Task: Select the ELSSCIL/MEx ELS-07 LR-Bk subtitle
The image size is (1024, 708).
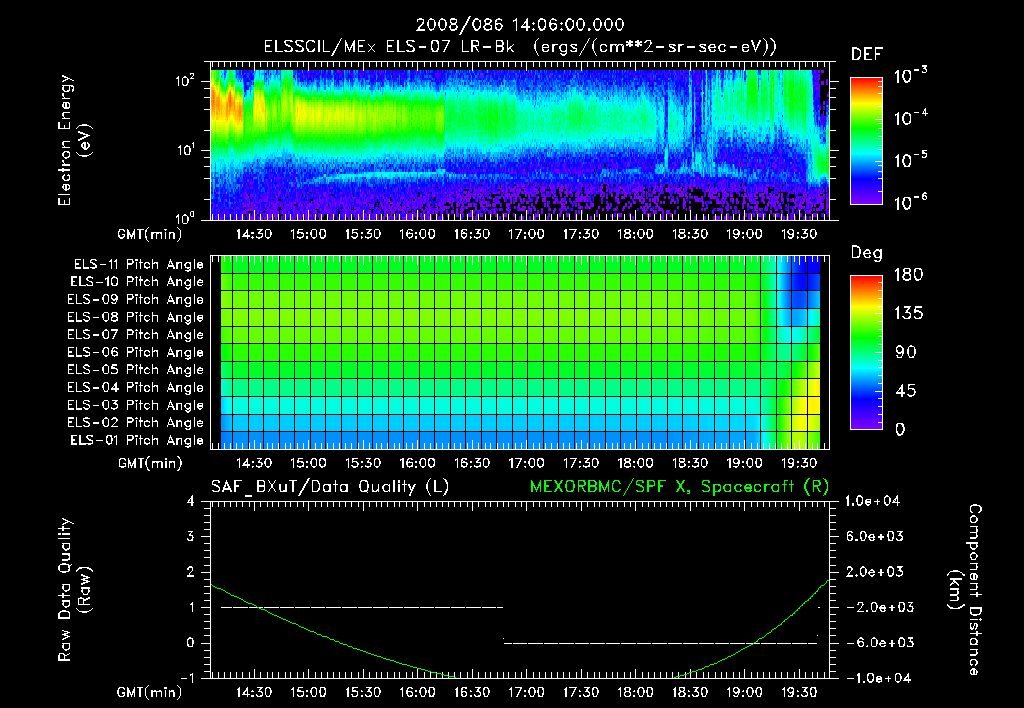Action: click(520, 47)
